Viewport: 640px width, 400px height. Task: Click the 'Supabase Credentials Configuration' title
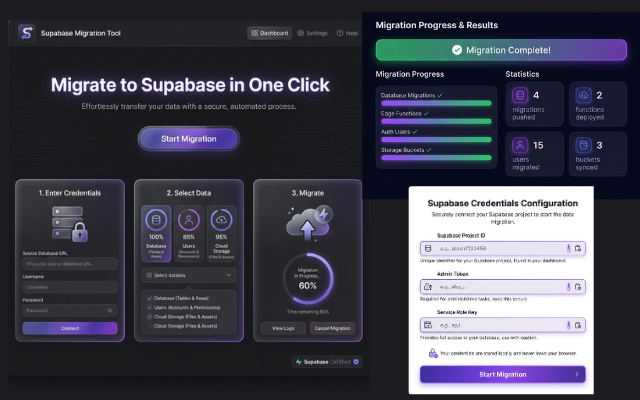(x=503, y=203)
